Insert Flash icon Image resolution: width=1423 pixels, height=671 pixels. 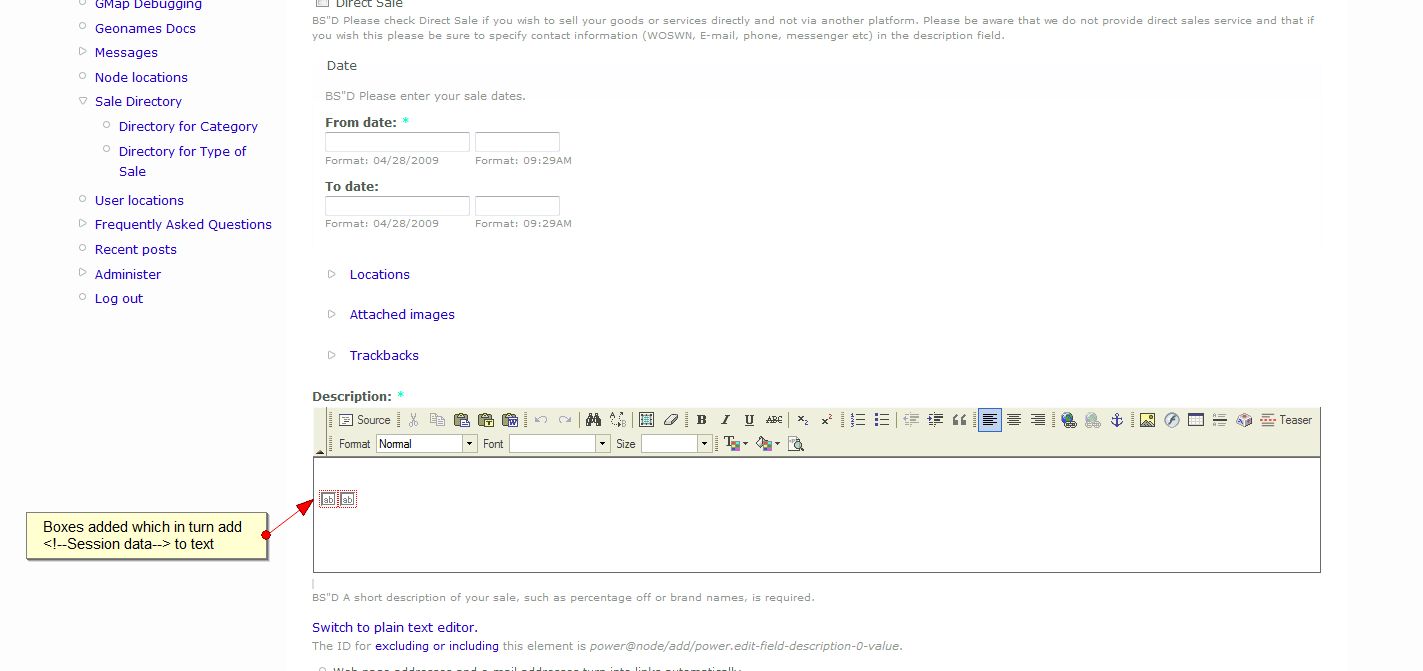click(1171, 420)
